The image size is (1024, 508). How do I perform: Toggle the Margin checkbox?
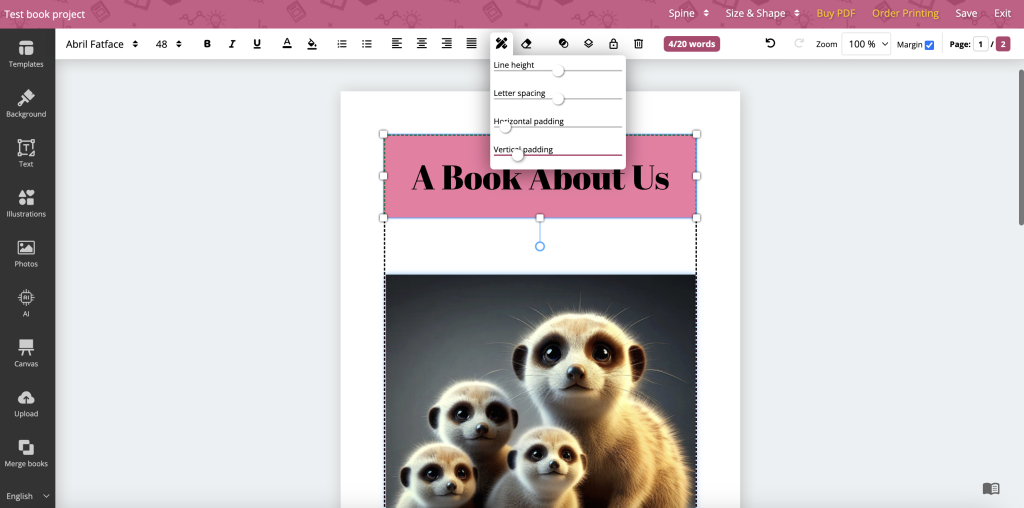coord(929,45)
